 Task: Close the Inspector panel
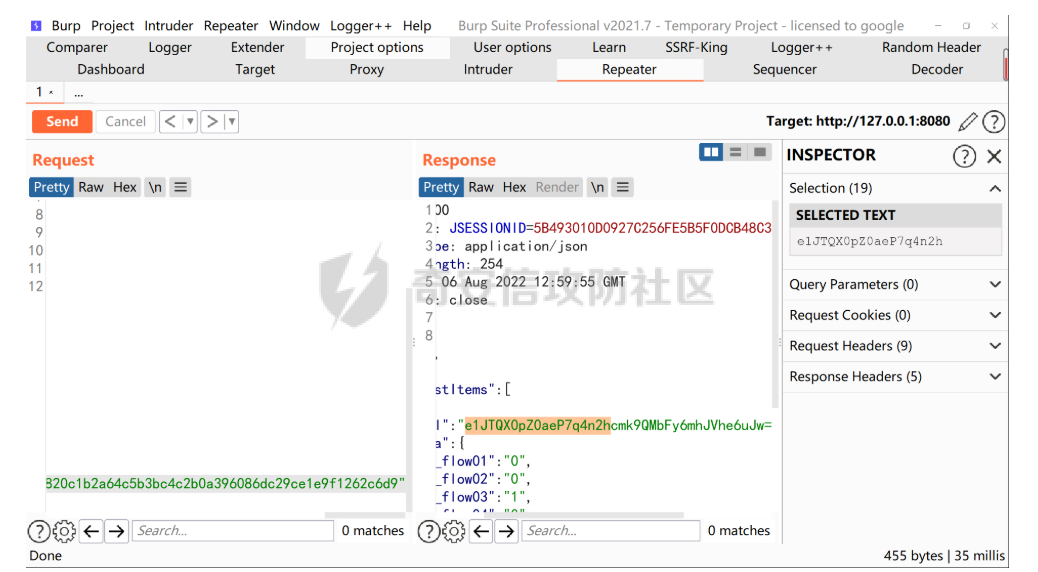[x=994, y=156]
